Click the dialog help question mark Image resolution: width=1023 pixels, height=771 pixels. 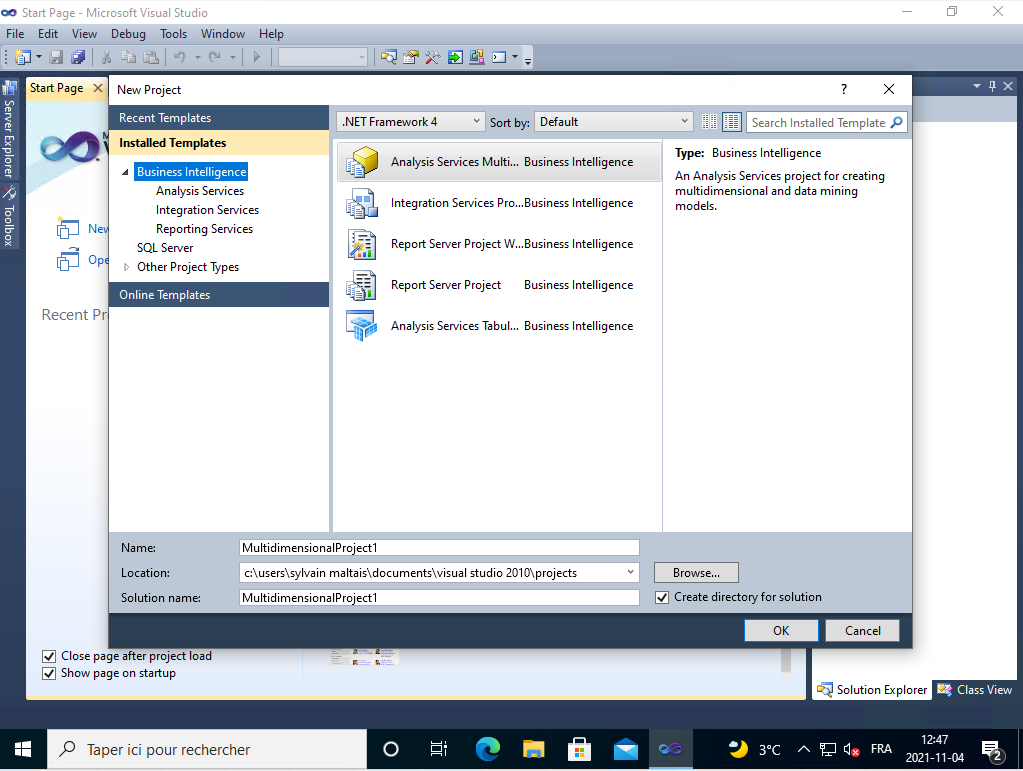844,89
